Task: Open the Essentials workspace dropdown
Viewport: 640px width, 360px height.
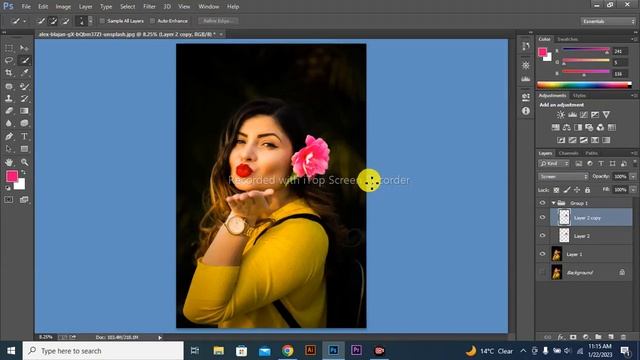Action: [x=608, y=21]
